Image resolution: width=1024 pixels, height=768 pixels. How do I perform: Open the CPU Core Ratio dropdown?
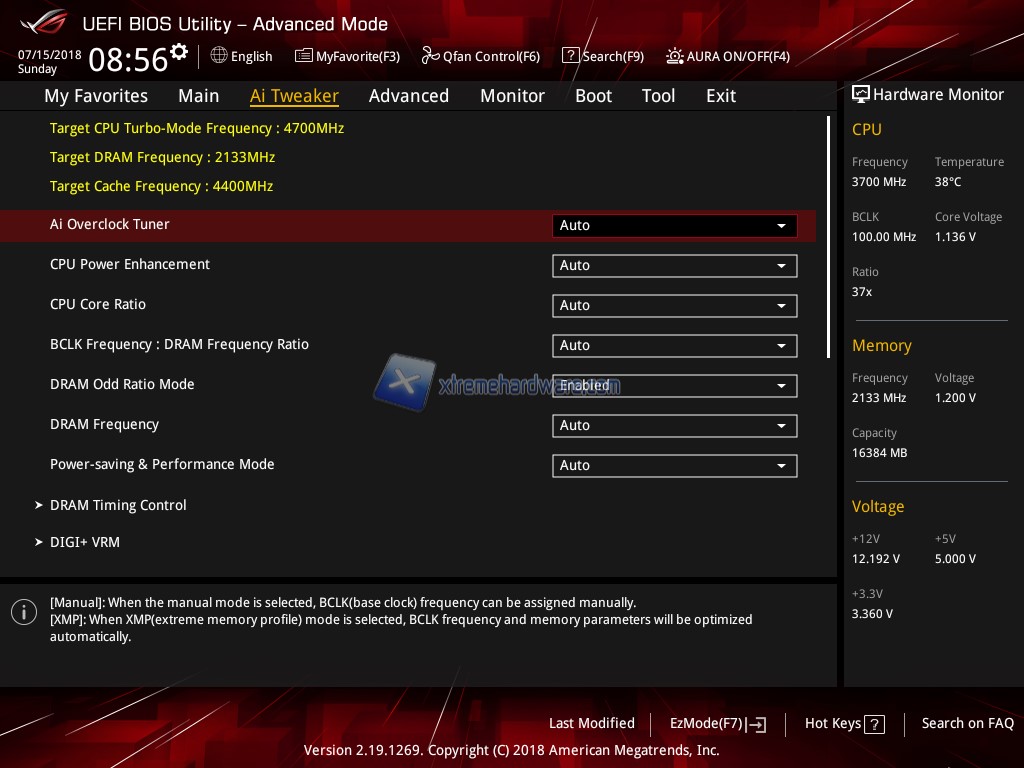tap(674, 306)
